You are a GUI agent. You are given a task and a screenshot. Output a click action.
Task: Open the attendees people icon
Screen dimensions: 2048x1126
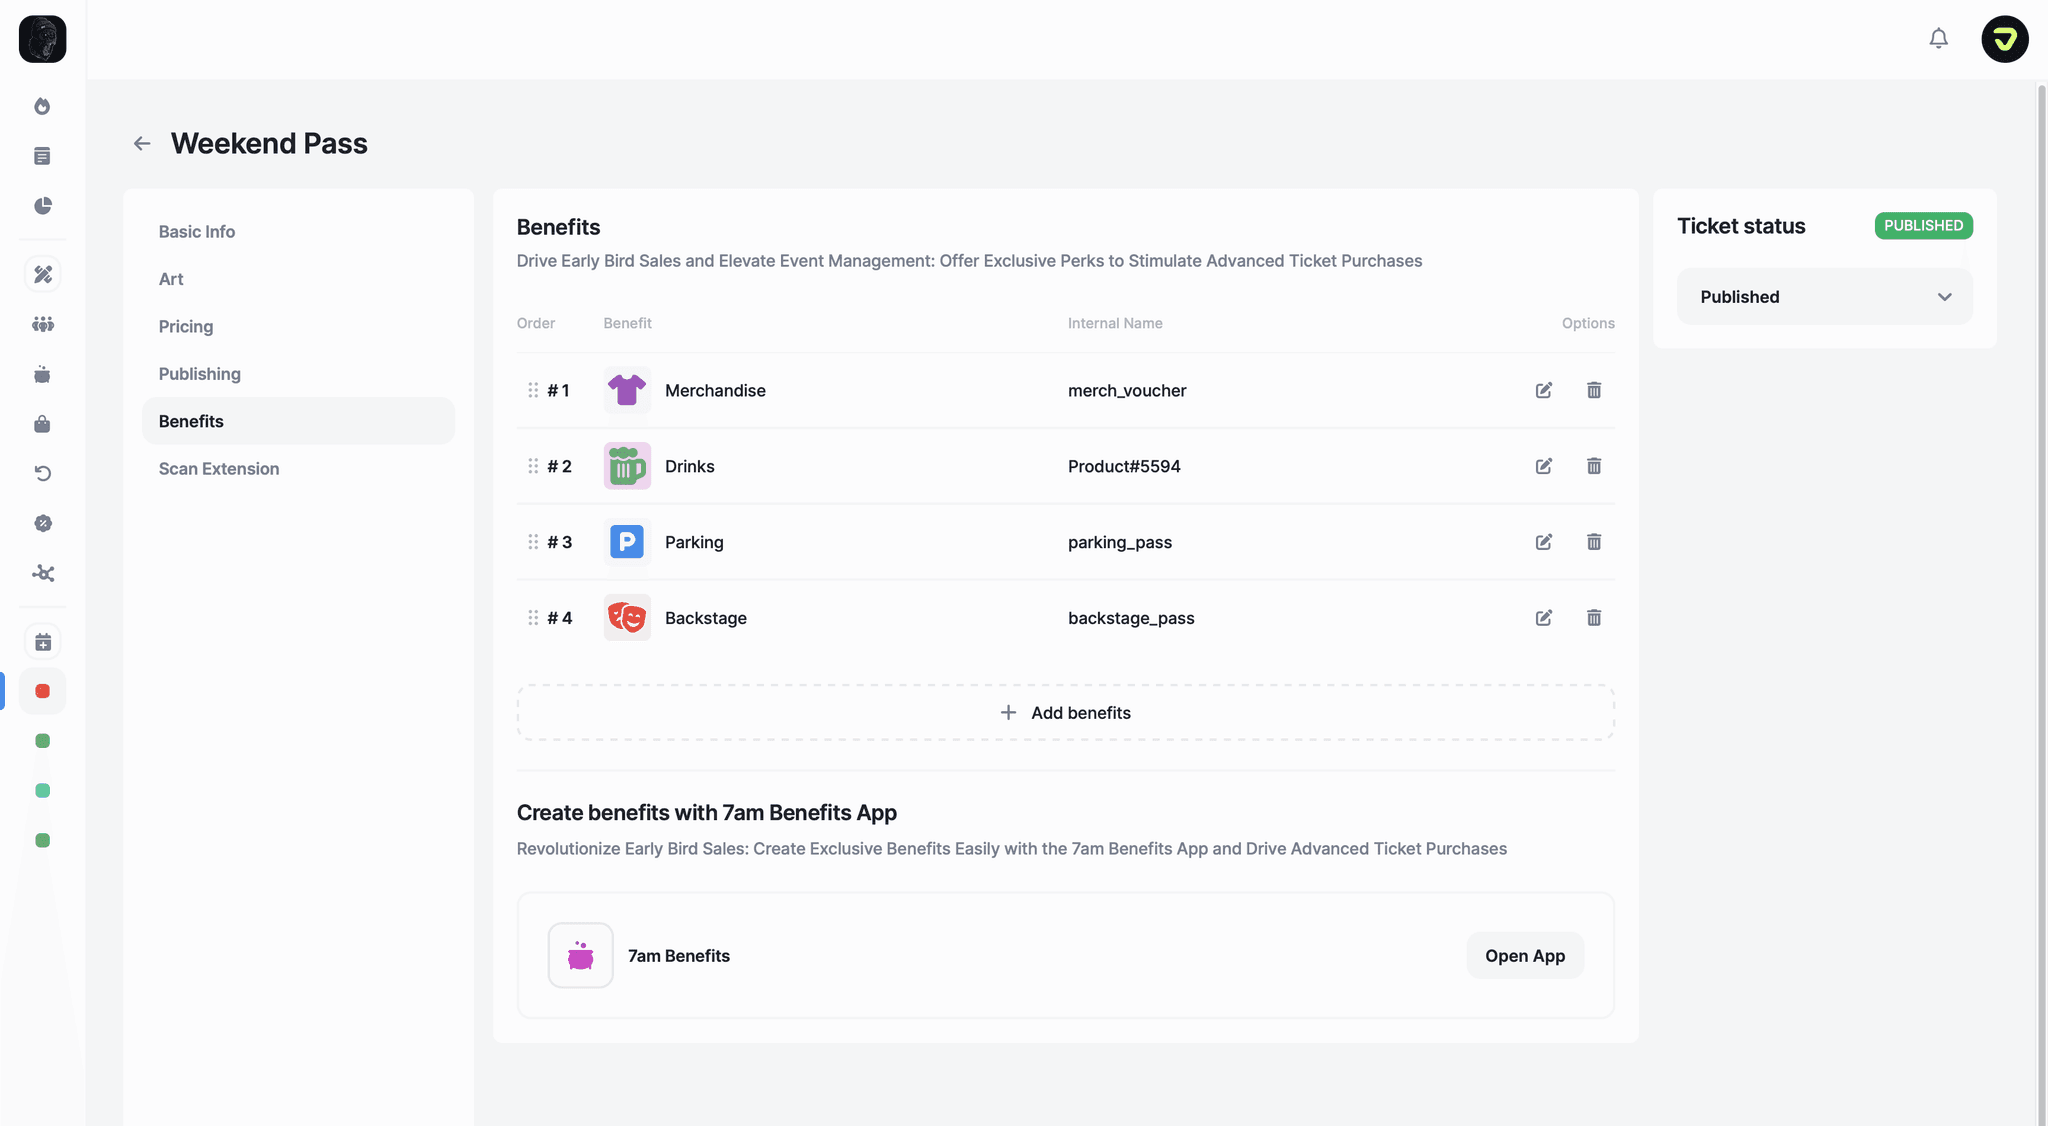[x=42, y=323]
